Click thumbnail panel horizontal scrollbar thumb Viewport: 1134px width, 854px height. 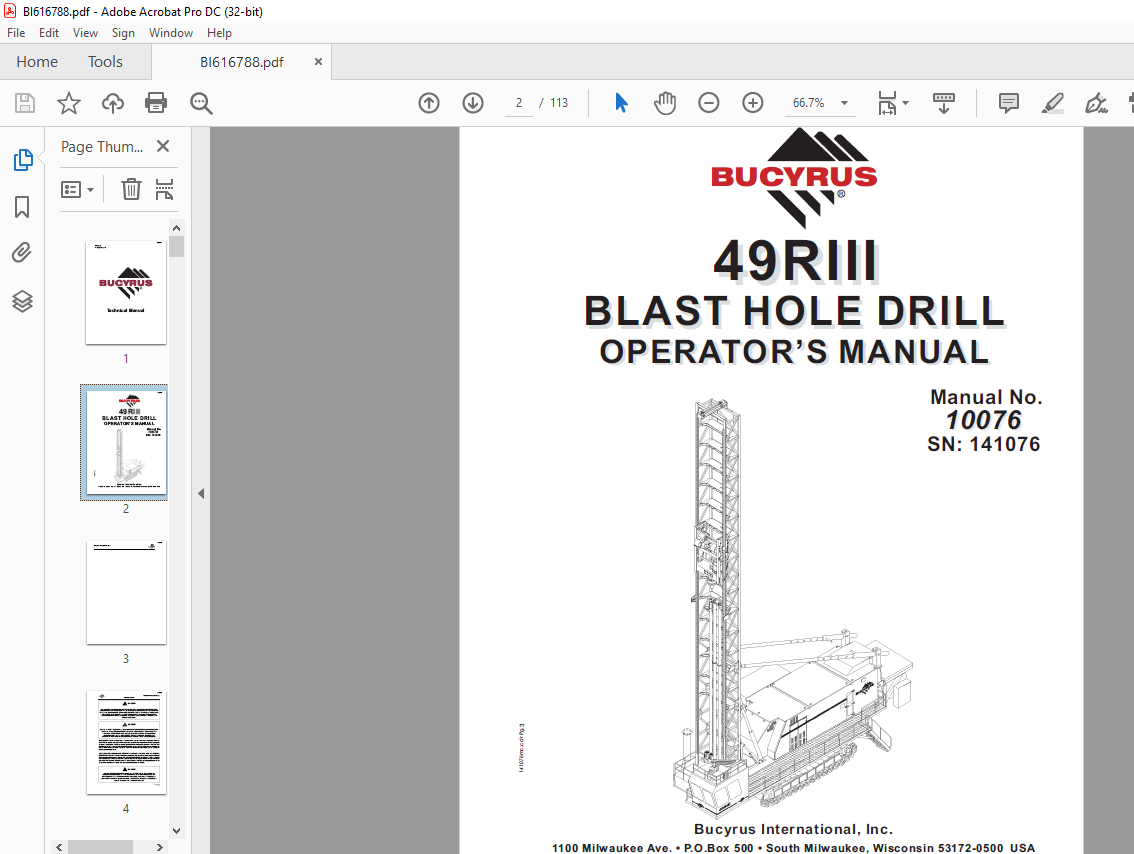101,847
